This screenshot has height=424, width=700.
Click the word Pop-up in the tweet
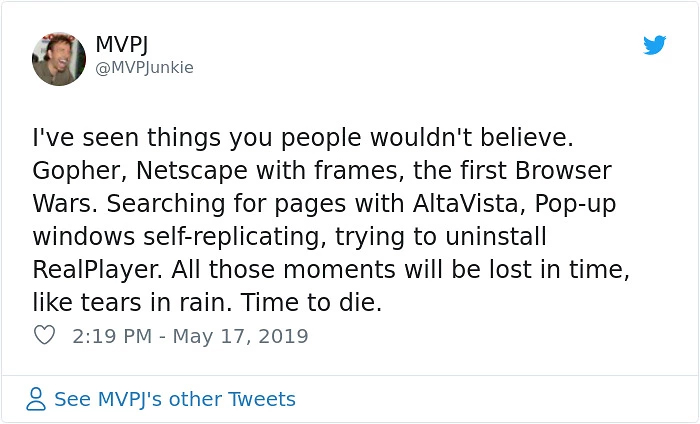tap(578, 203)
